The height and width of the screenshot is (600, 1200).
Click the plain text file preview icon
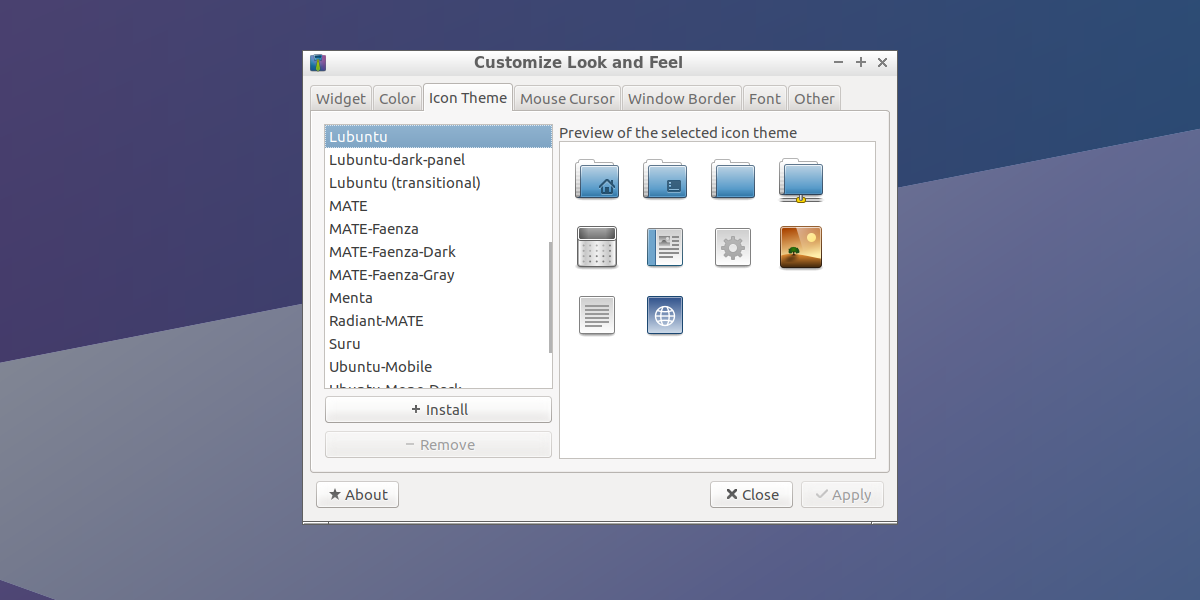pos(597,315)
